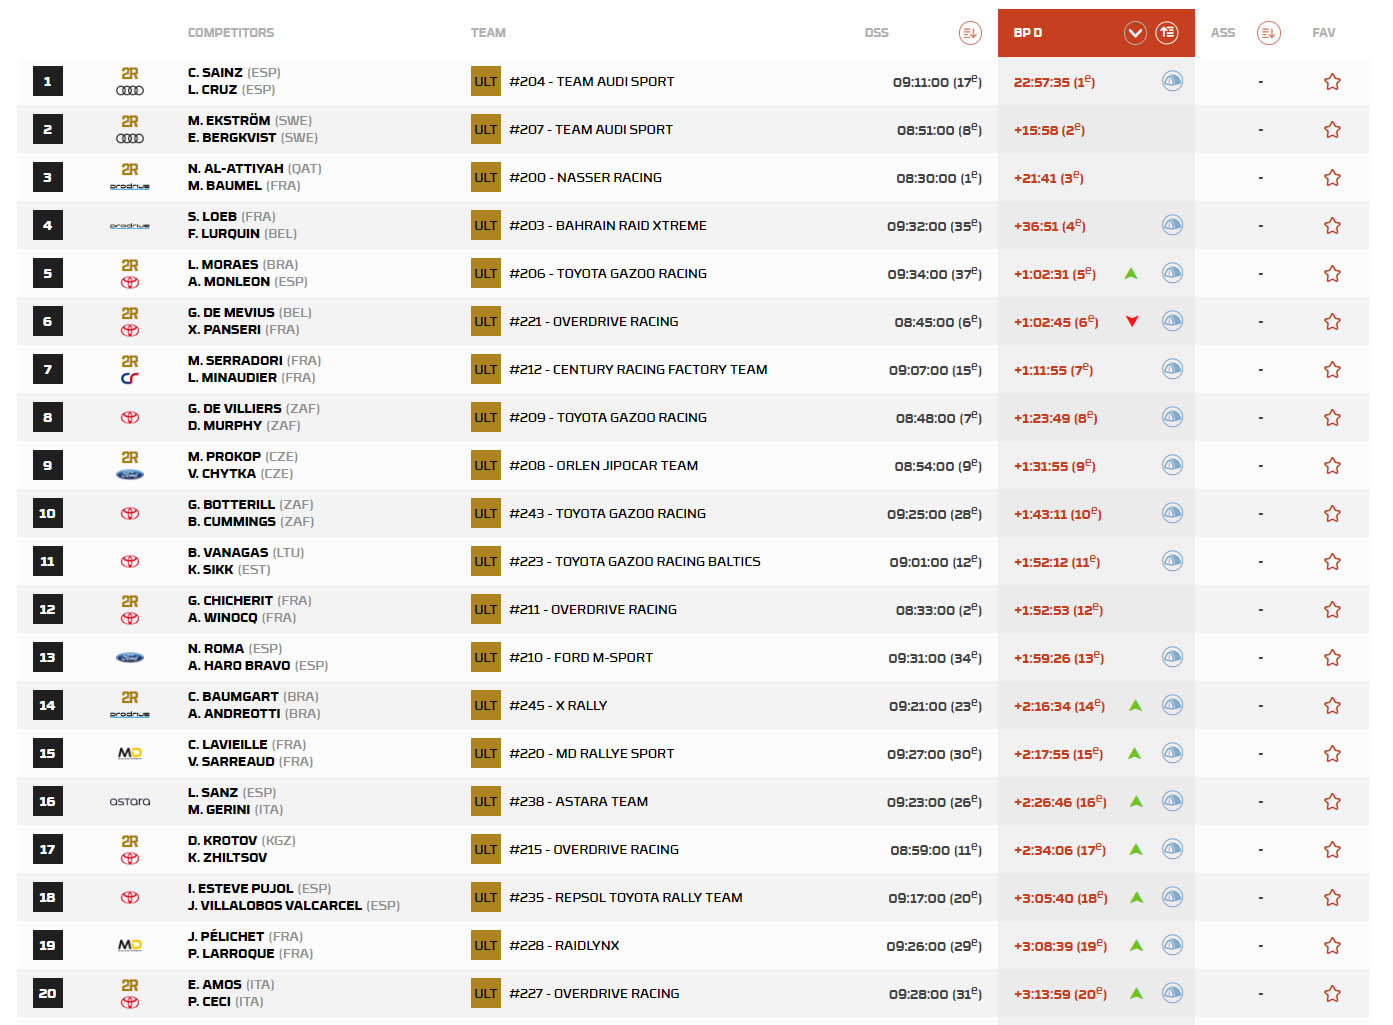Select the position 7 rank badge
Viewport: 1393px width, 1025px height.
point(47,370)
